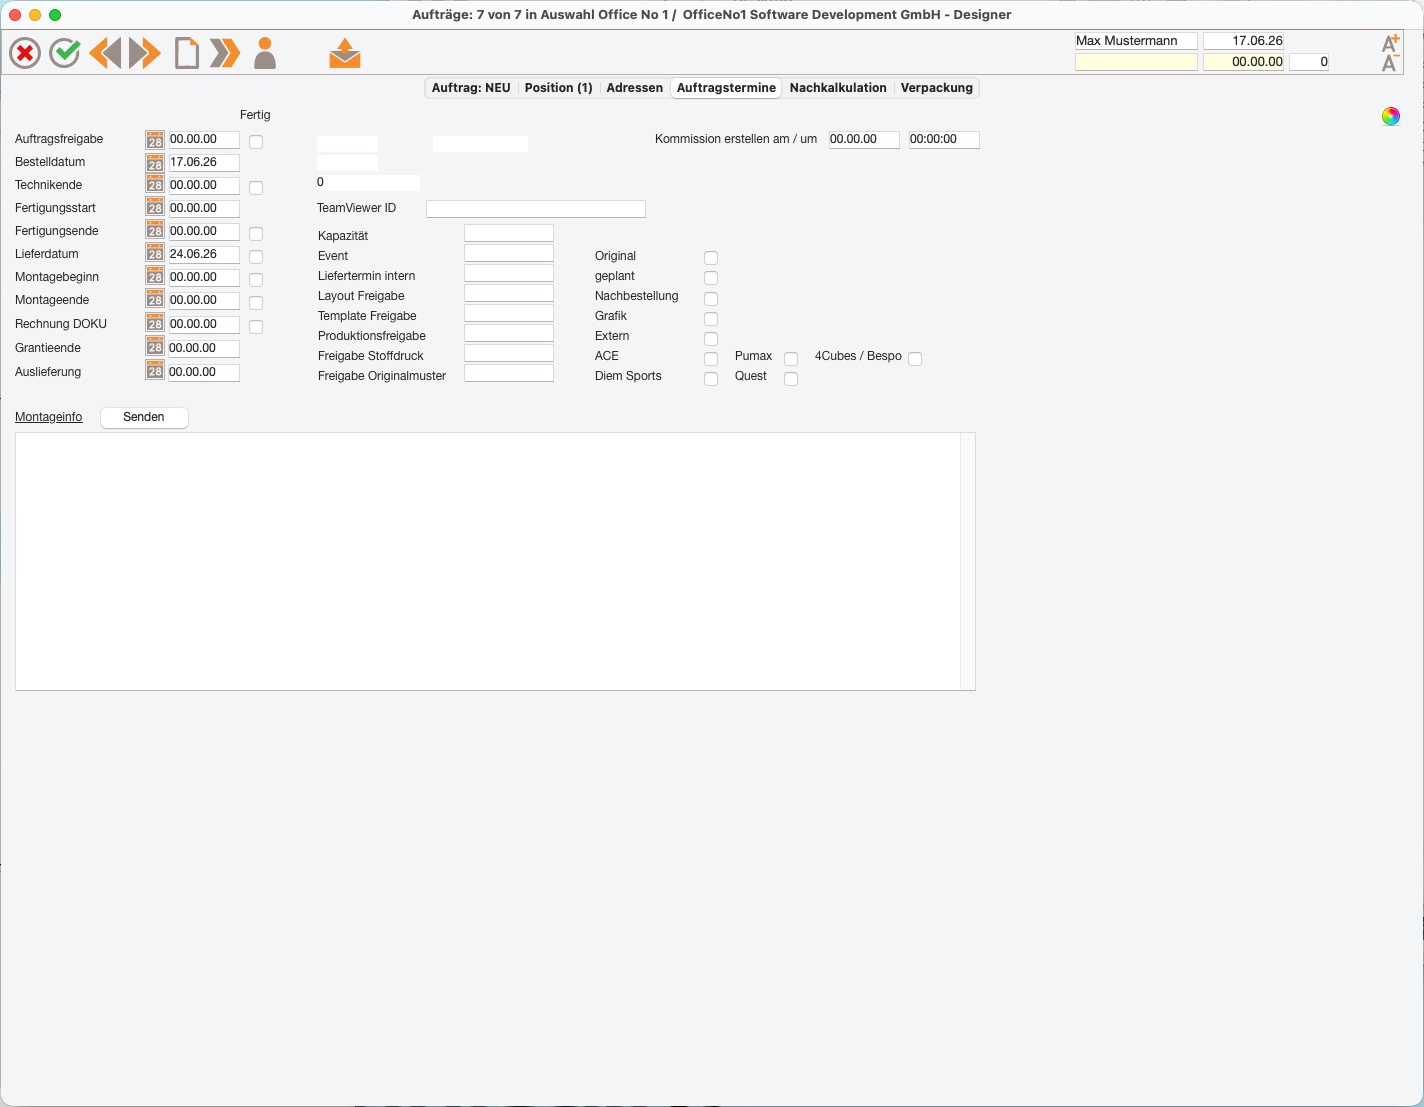The height and width of the screenshot is (1107, 1424).
Task: Go to next record with right arrows
Action: (145, 53)
